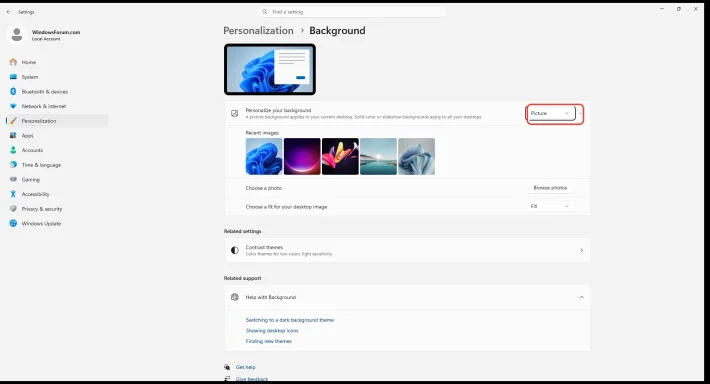Click the search magnifier icon
710x384 pixels.
pos(264,12)
